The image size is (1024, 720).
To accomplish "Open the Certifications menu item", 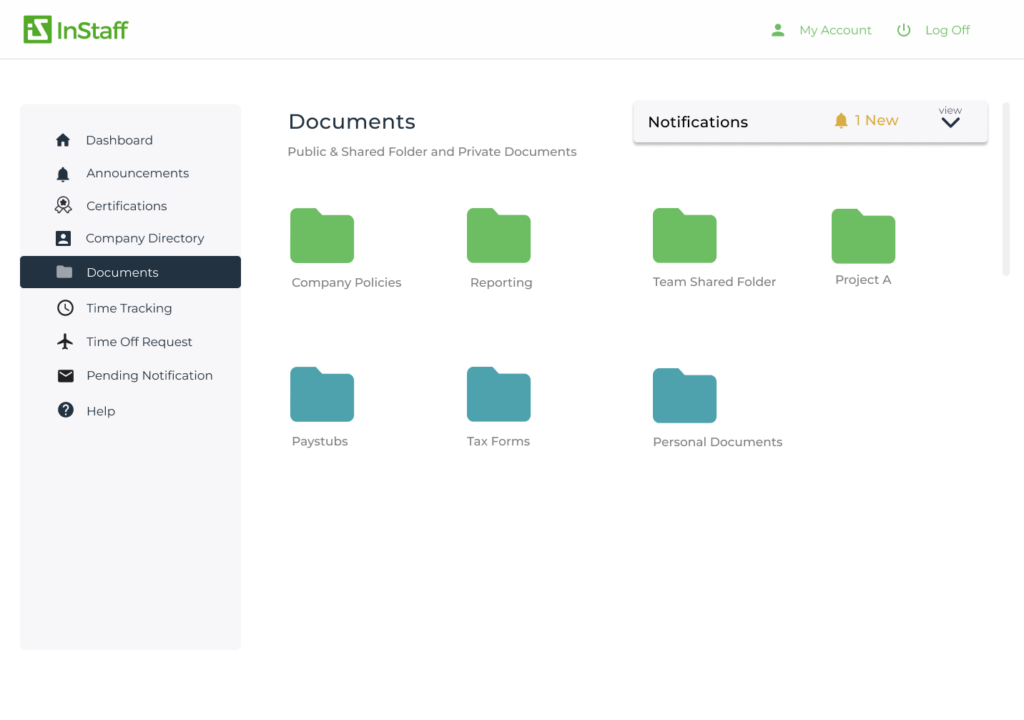I will [127, 206].
